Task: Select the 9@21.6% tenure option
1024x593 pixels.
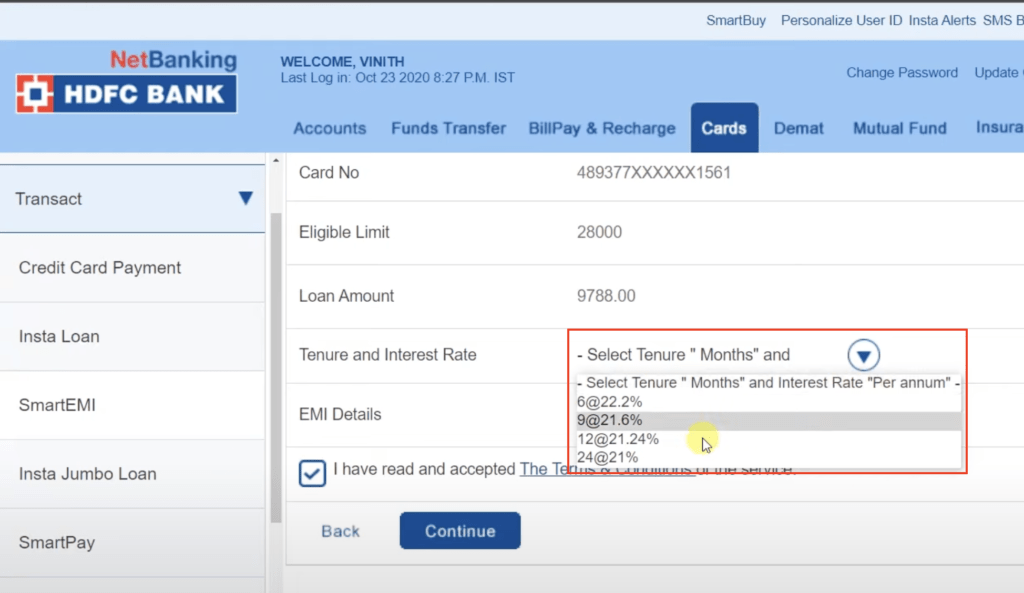Action: [x=768, y=420]
